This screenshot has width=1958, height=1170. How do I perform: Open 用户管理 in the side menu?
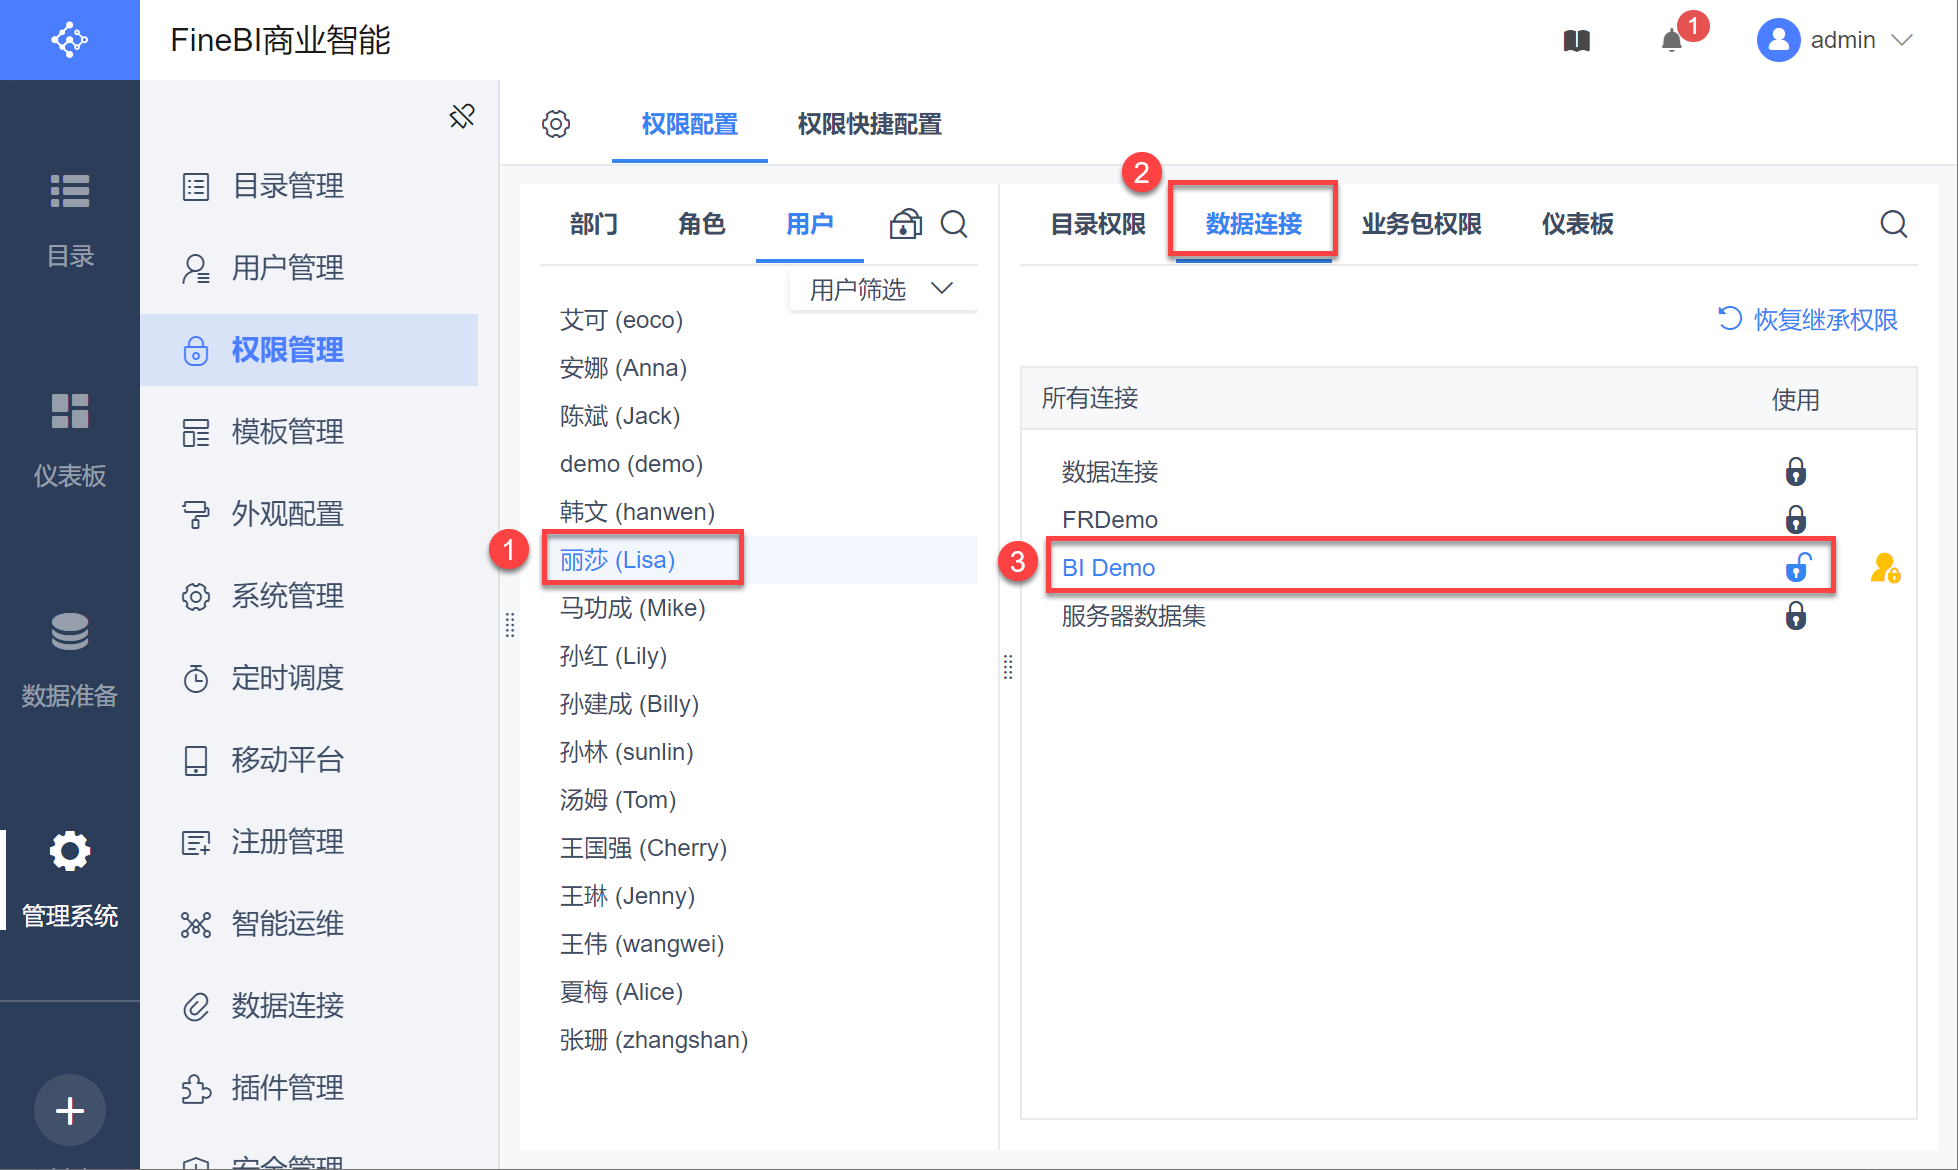pos(288,268)
